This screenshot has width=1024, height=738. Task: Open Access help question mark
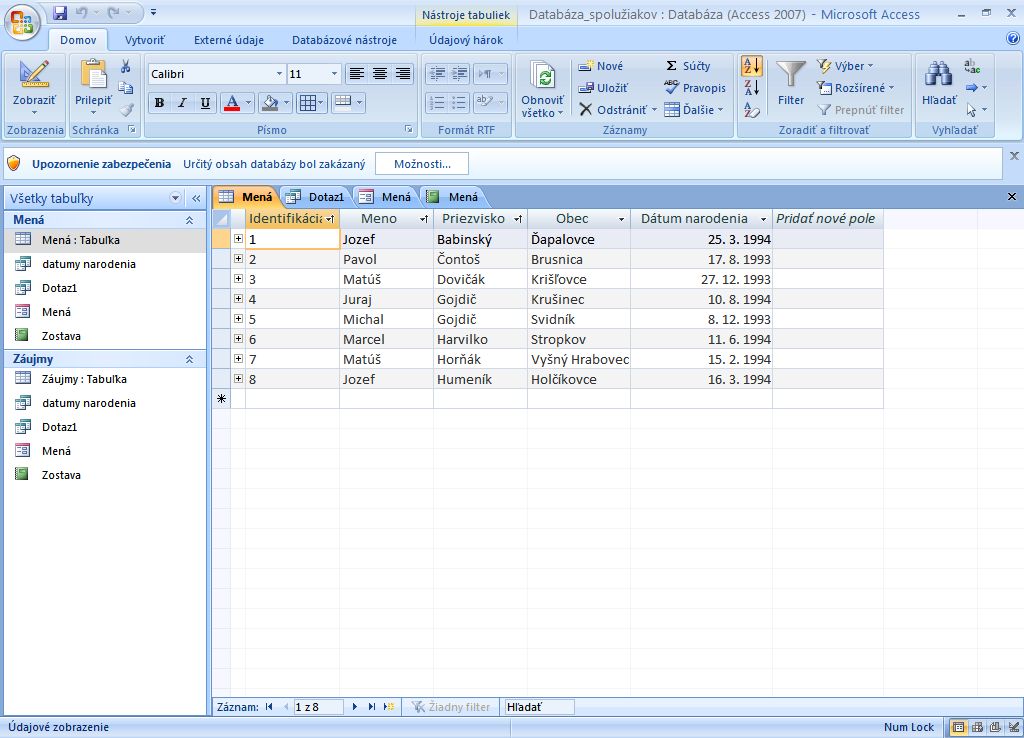(1013, 39)
